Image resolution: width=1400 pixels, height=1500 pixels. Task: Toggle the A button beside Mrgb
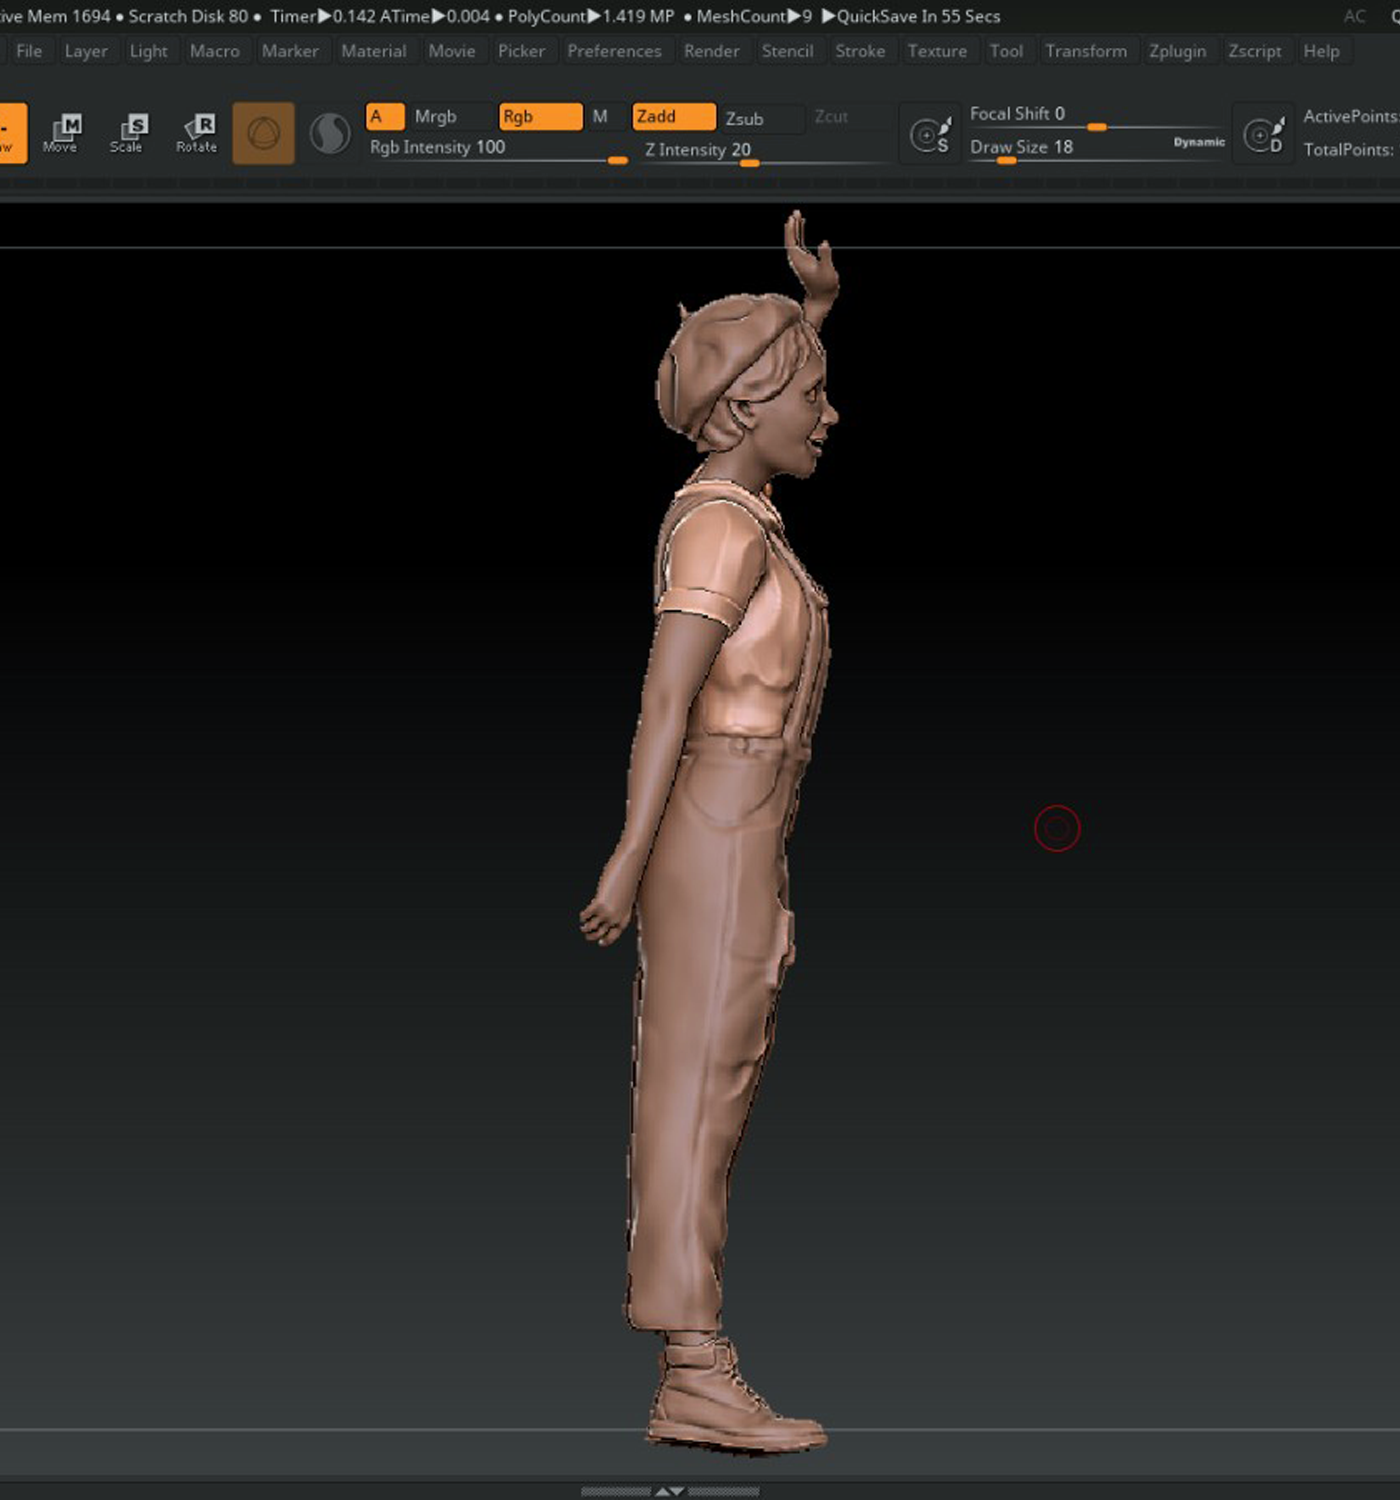[x=385, y=117]
